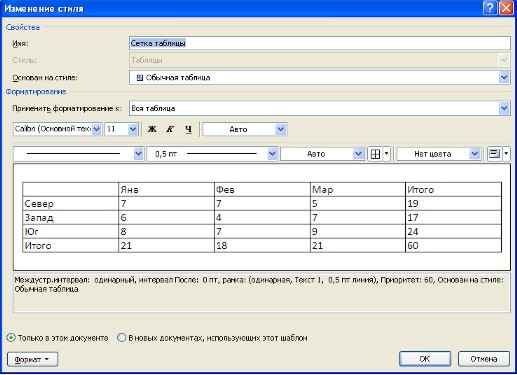Click the Мар header cell in preview
The height and width of the screenshot is (375, 517).
358,190
